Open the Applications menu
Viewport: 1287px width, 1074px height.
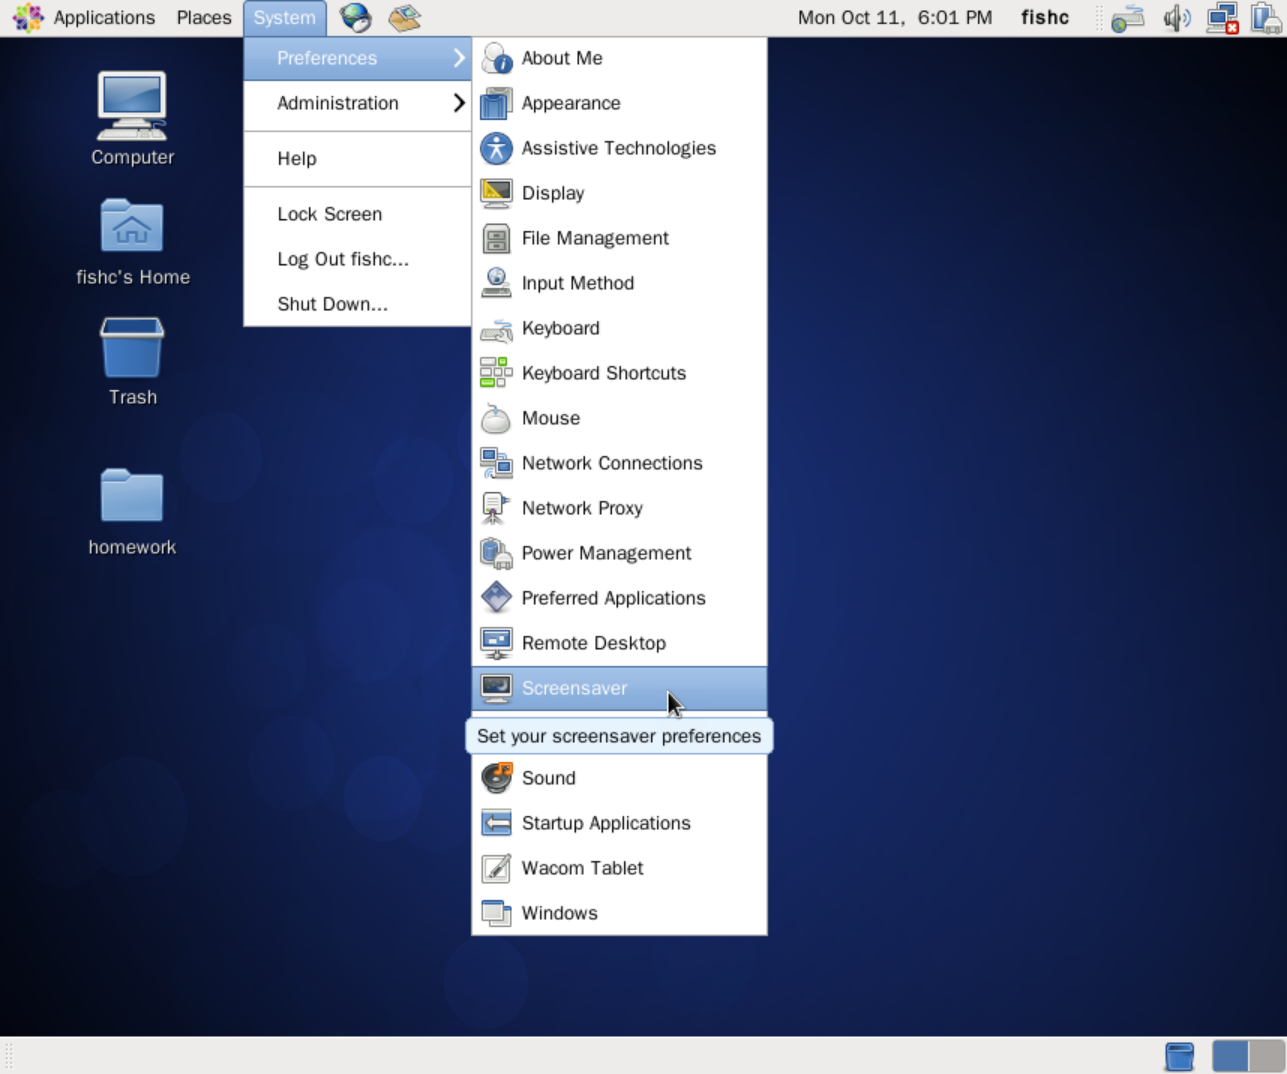tap(104, 18)
